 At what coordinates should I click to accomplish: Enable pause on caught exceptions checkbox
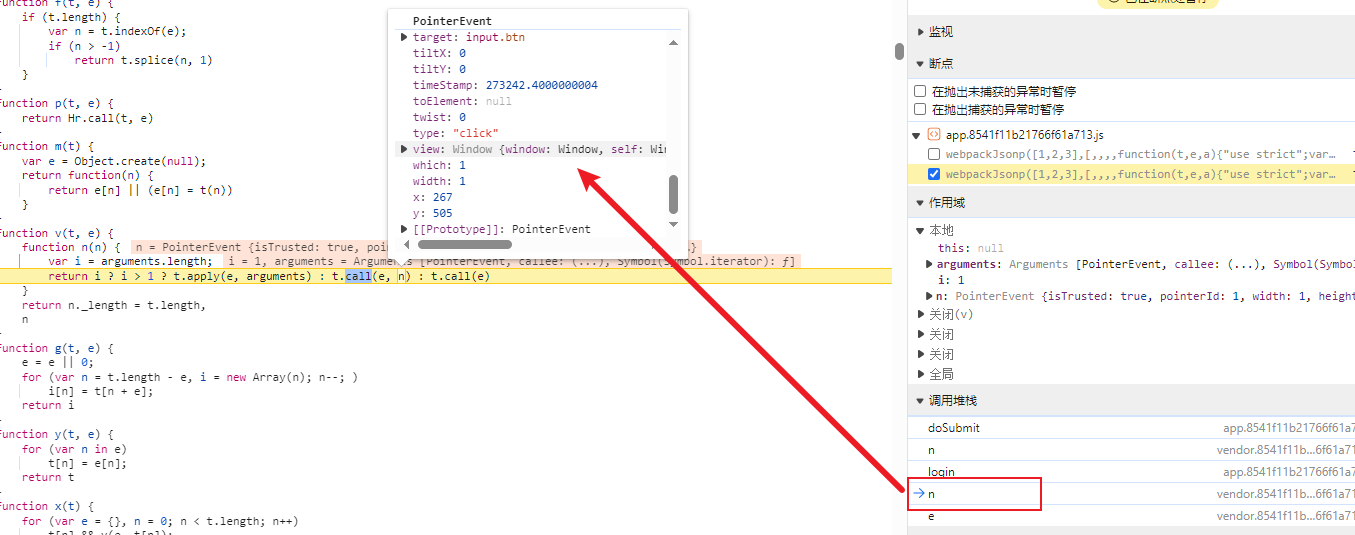(x=920, y=110)
